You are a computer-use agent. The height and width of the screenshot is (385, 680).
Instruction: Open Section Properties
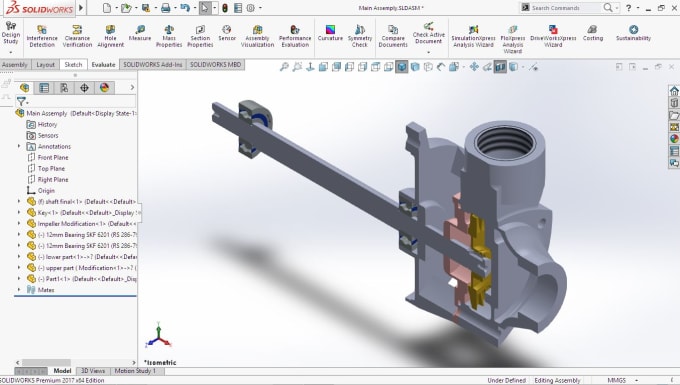coord(200,36)
